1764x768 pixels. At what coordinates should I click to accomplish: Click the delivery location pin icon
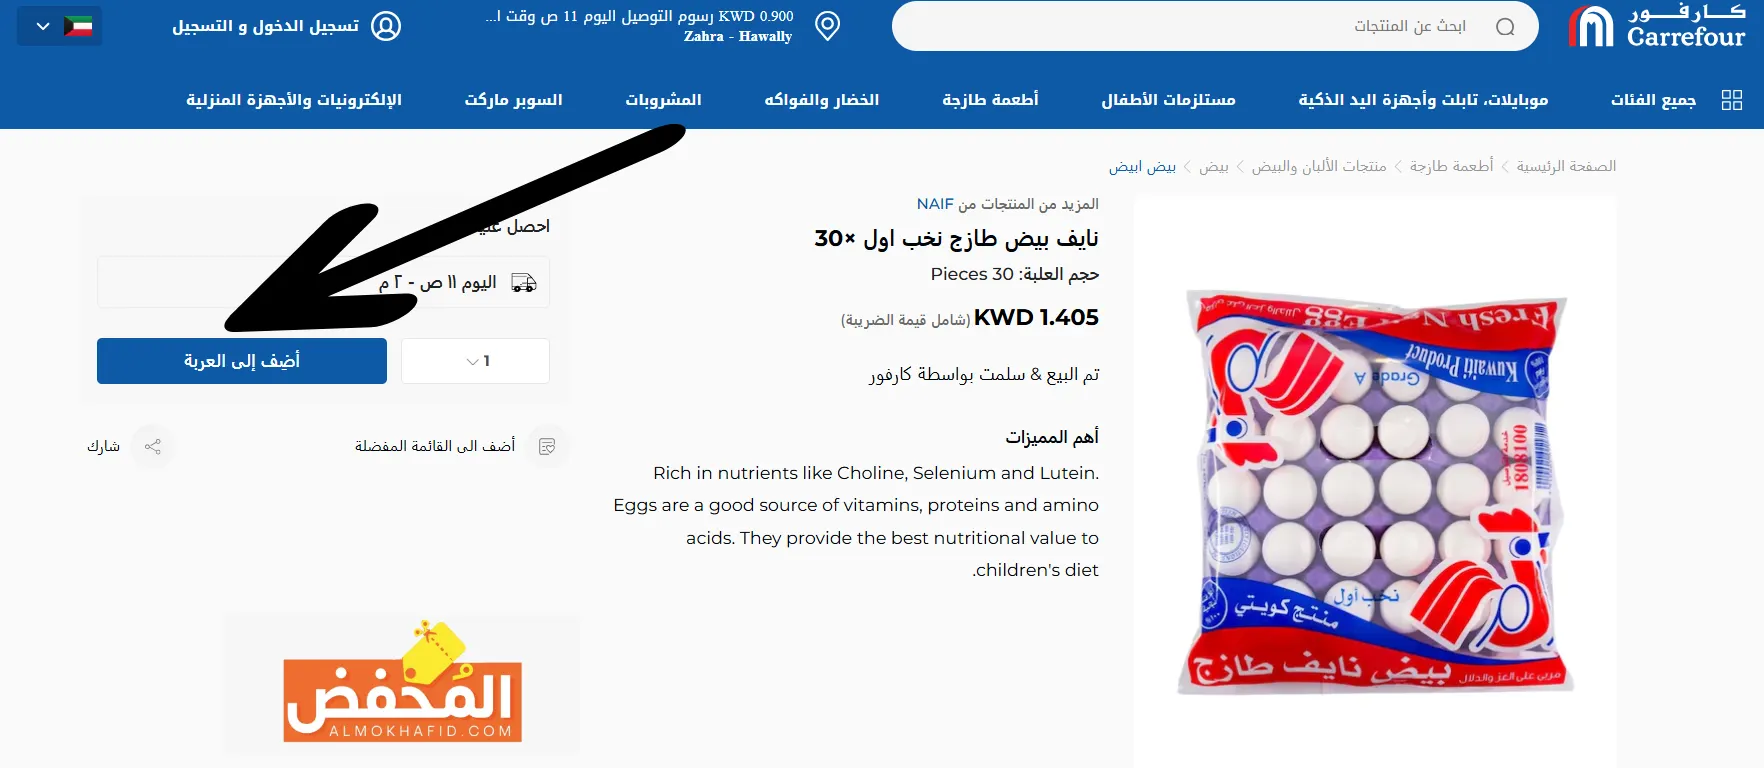click(827, 26)
